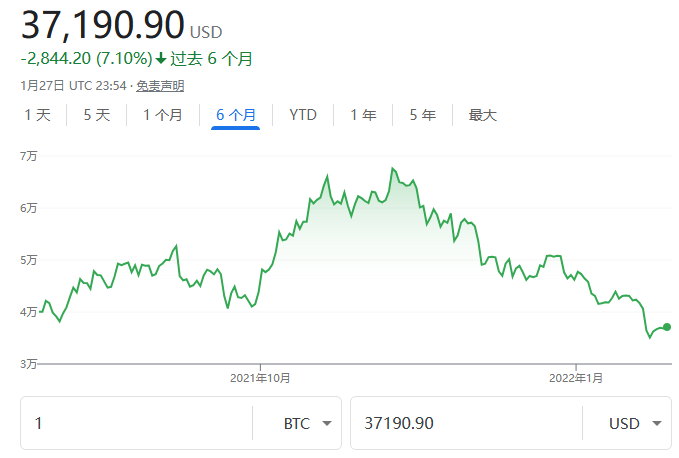Expand the USD currency dropdown arrow

click(x=657, y=423)
